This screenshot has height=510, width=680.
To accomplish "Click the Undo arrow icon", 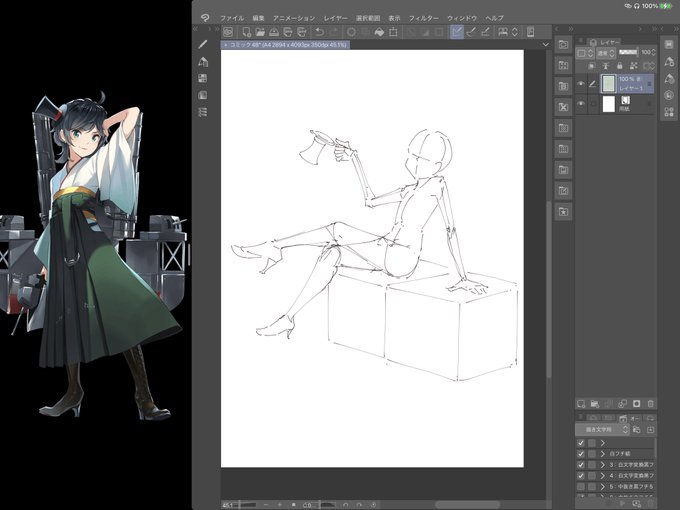I will point(320,32).
